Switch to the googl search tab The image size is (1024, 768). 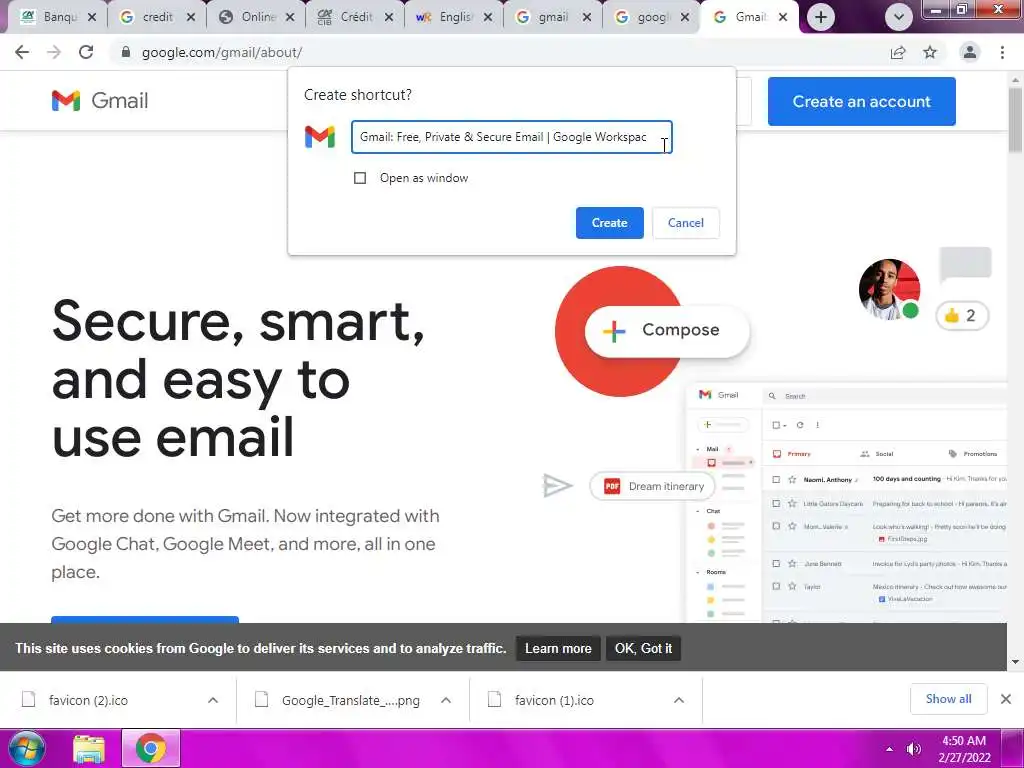pyautogui.click(x=651, y=17)
